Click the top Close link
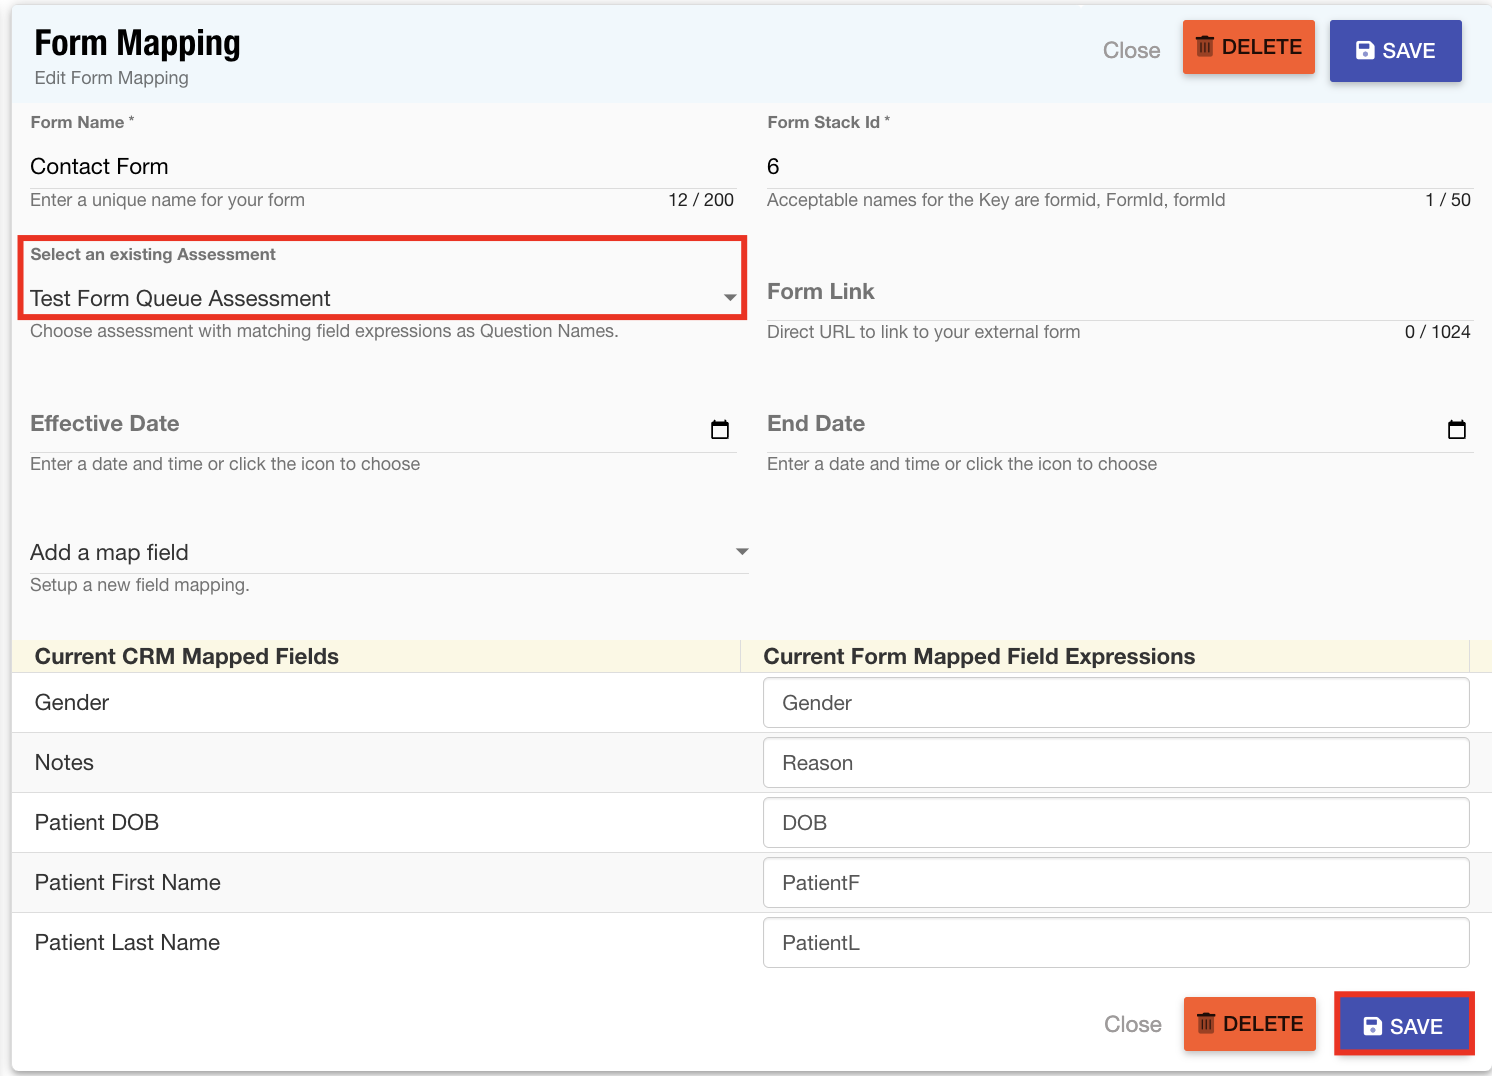The height and width of the screenshot is (1076, 1492). 1131,51
